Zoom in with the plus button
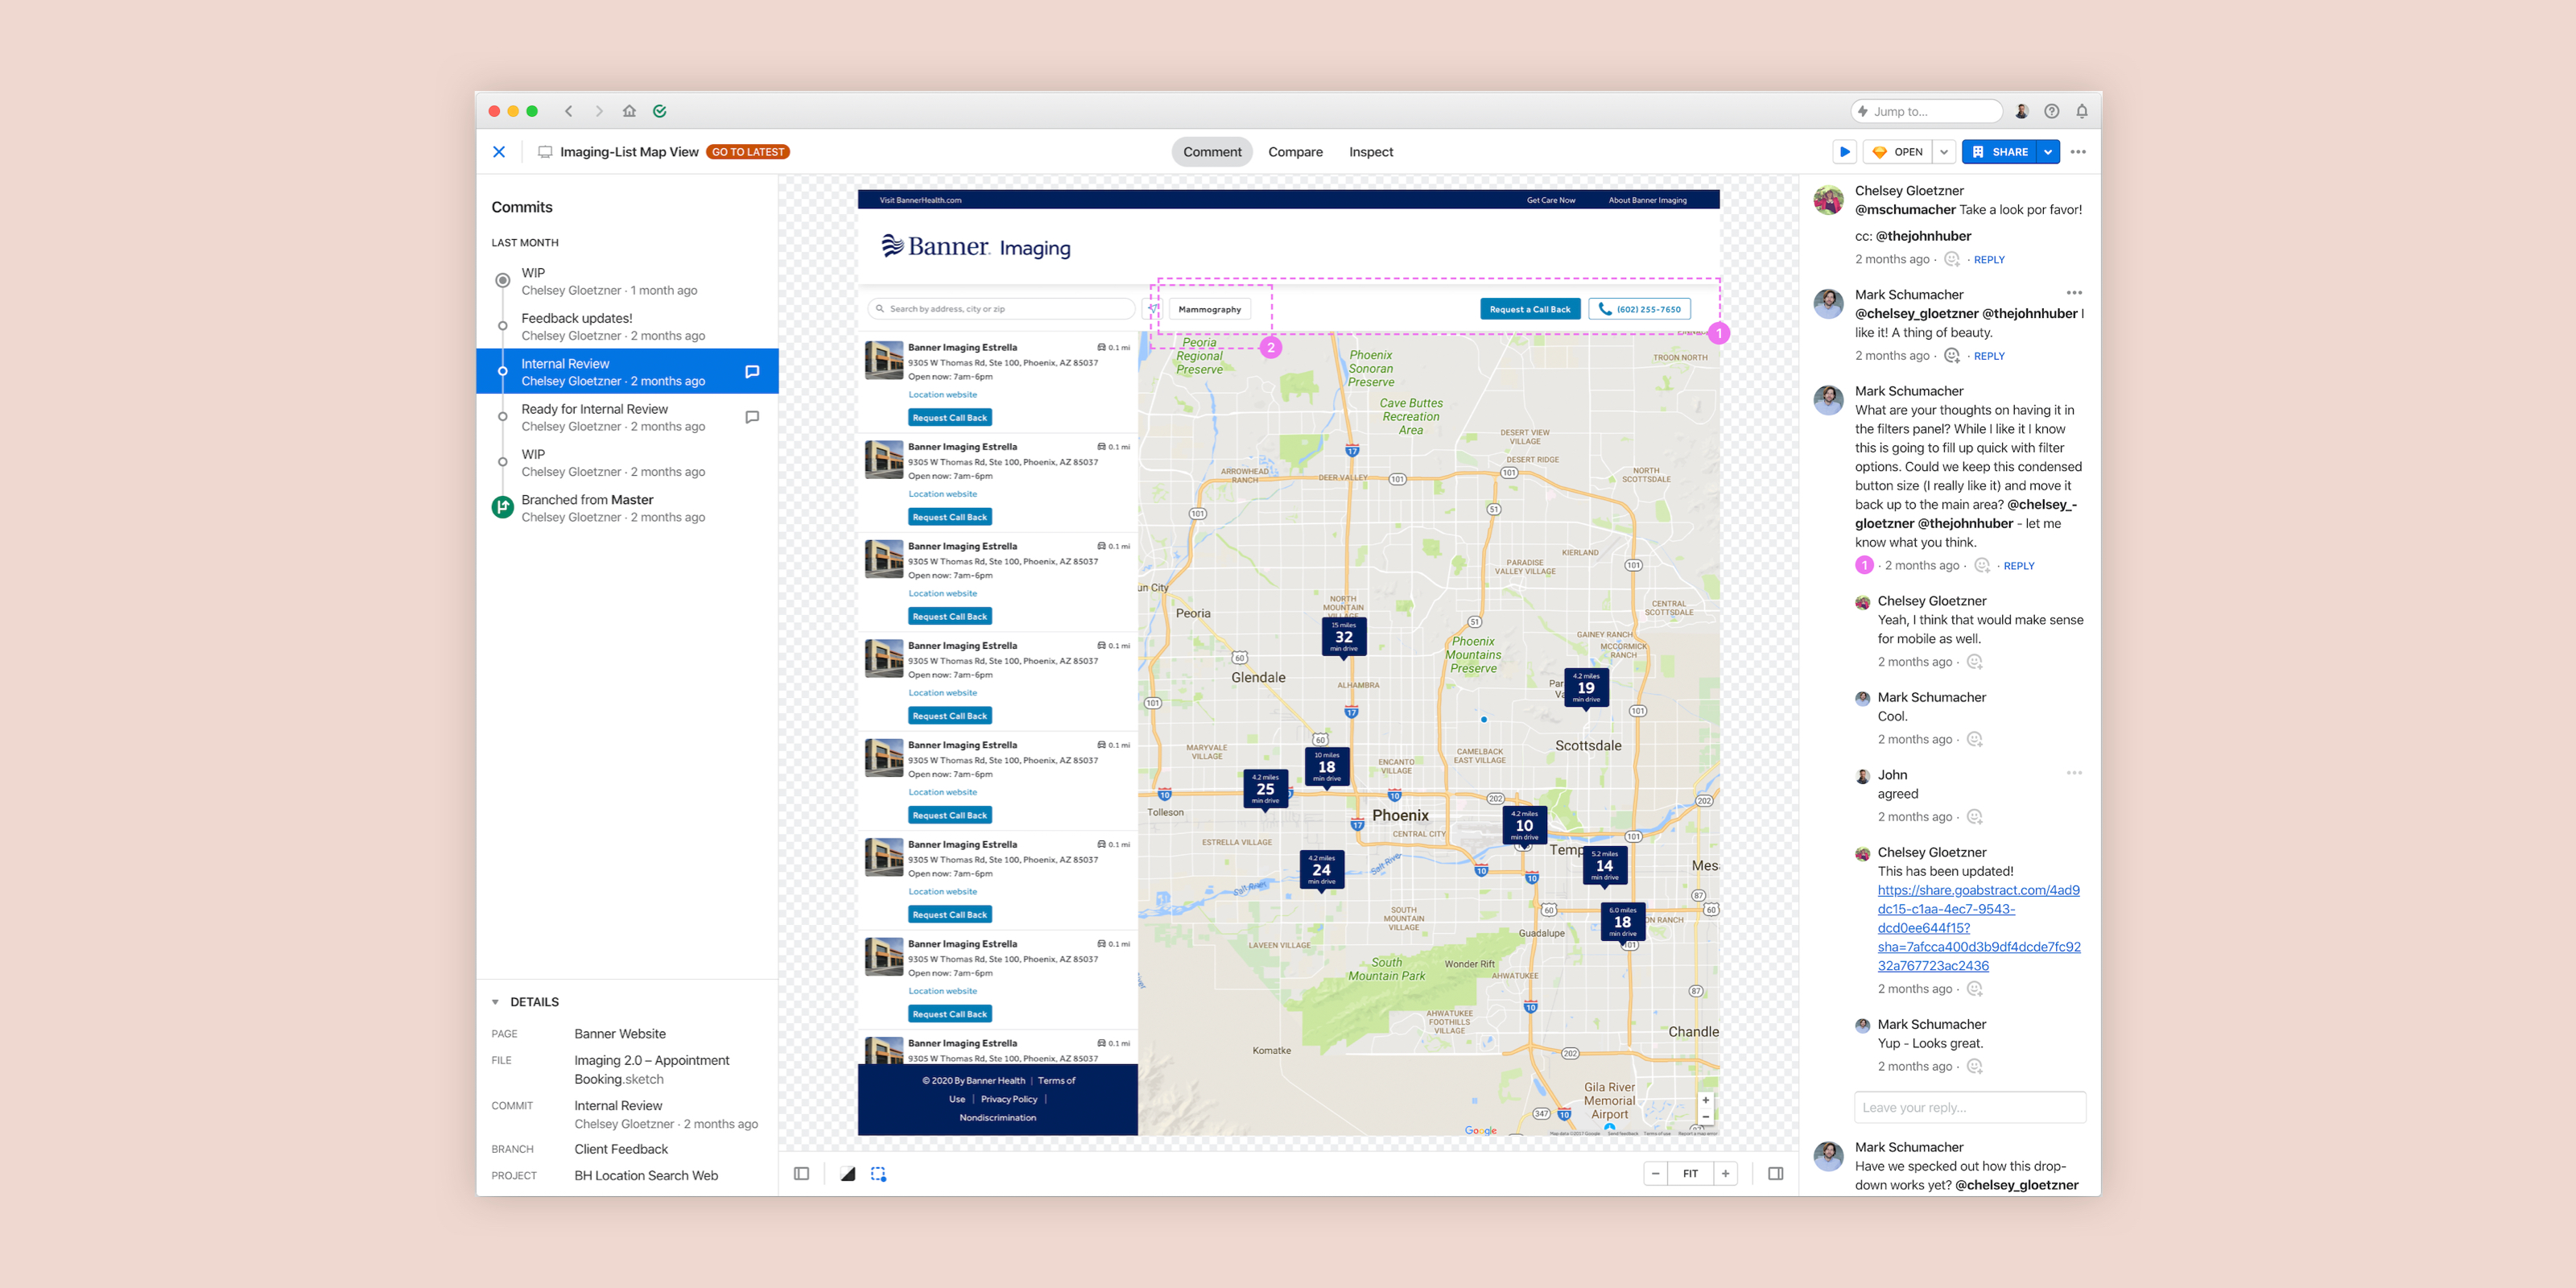 click(1725, 1173)
